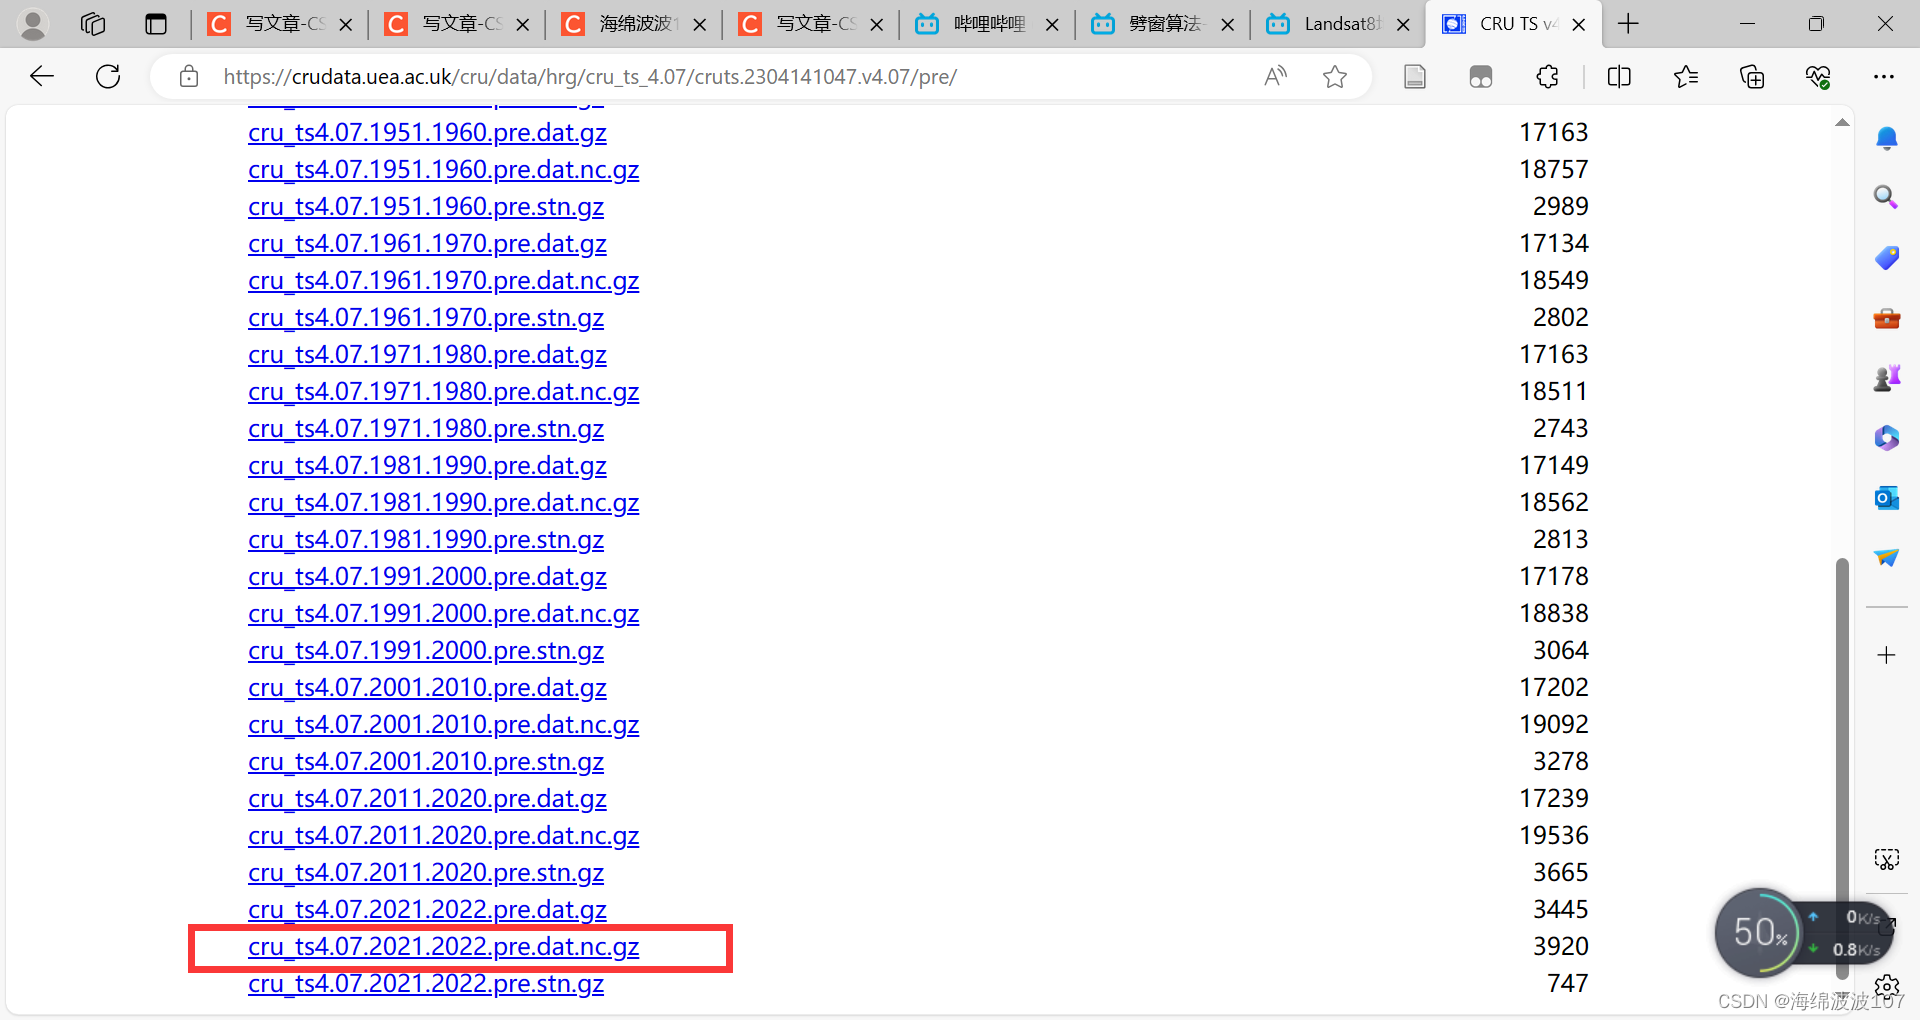Add a new sidebar app with plus

pos(1887,655)
